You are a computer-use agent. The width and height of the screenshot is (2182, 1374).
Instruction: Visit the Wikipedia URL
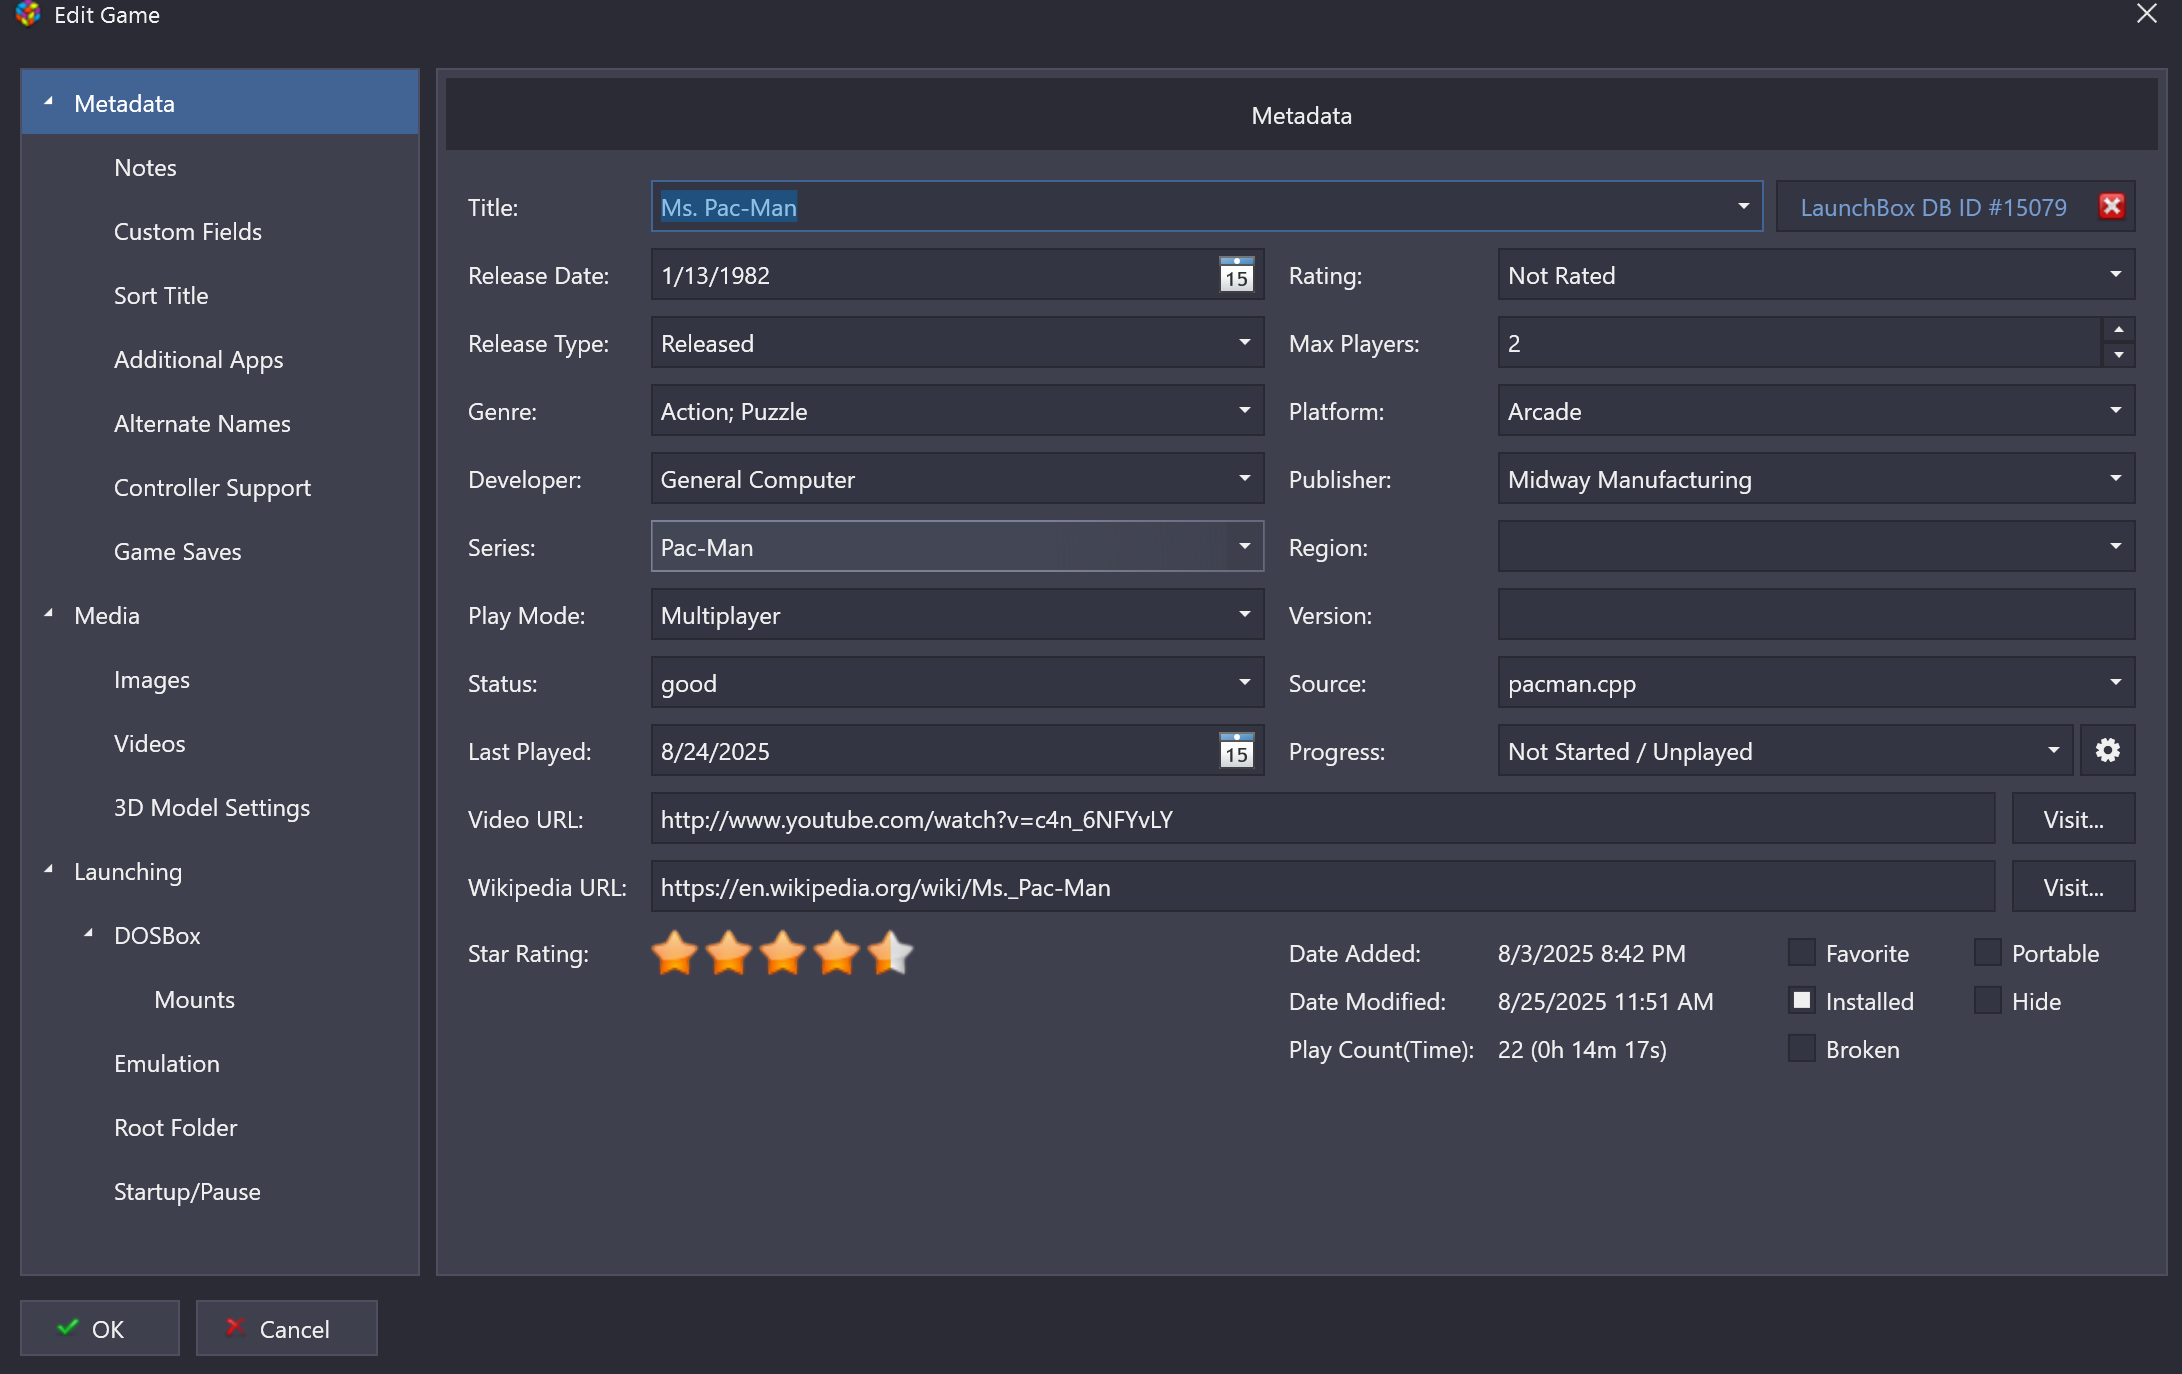(x=2073, y=887)
